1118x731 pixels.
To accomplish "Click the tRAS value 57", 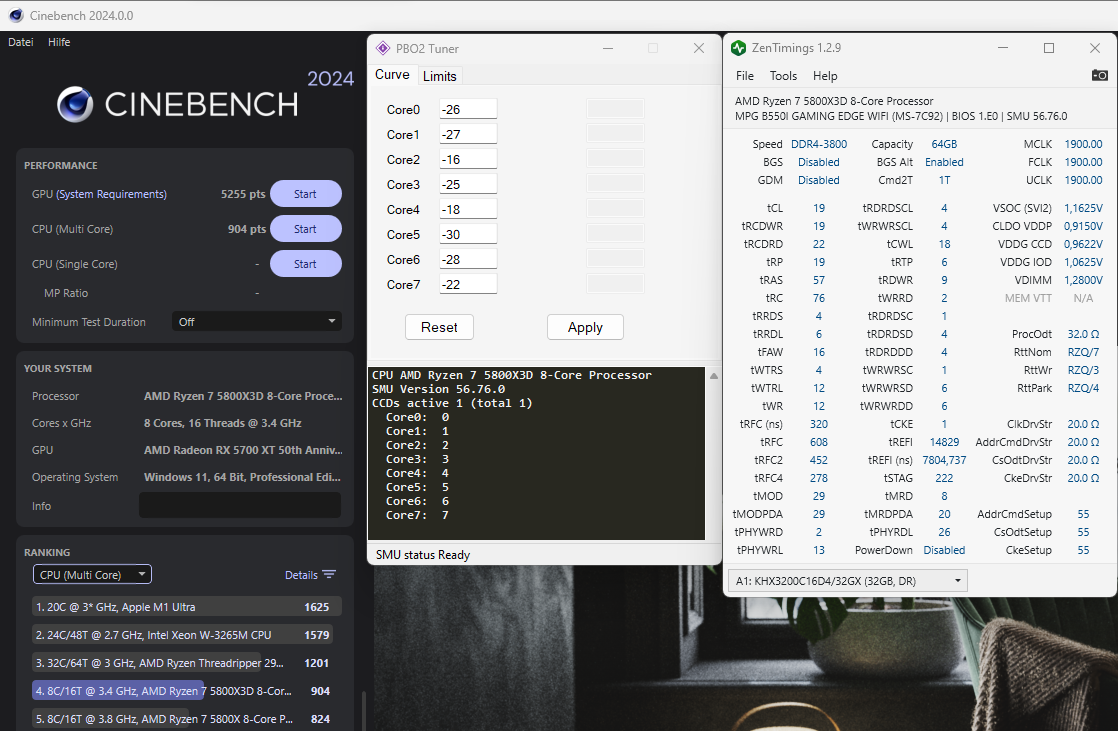I will click(x=819, y=280).
